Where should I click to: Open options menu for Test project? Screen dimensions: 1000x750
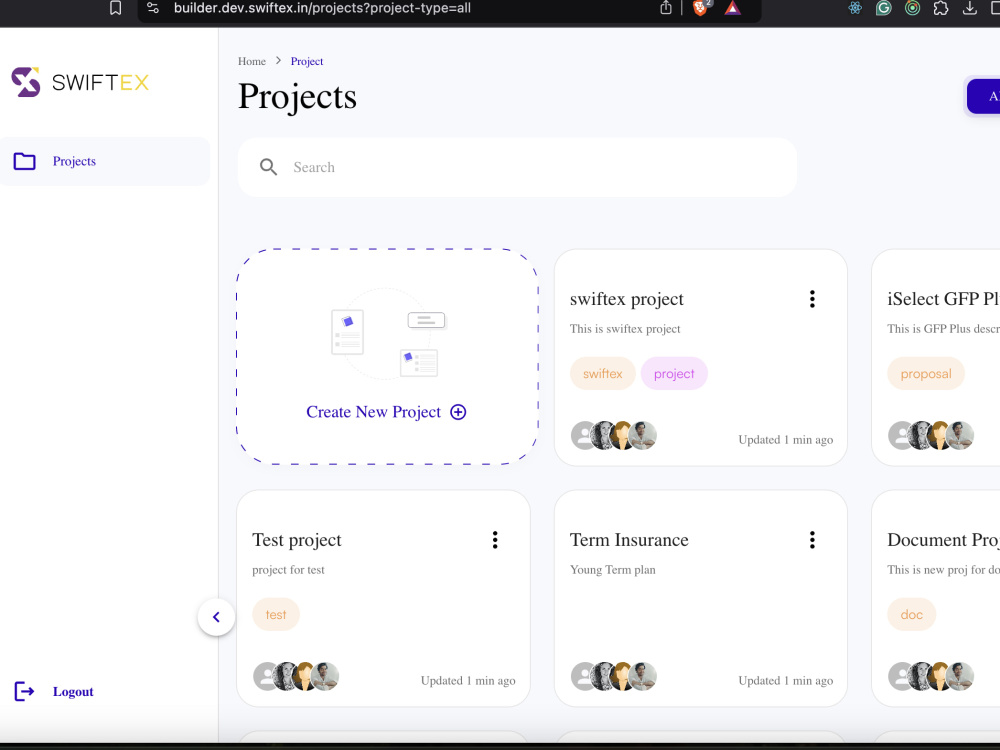pos(495,540)
